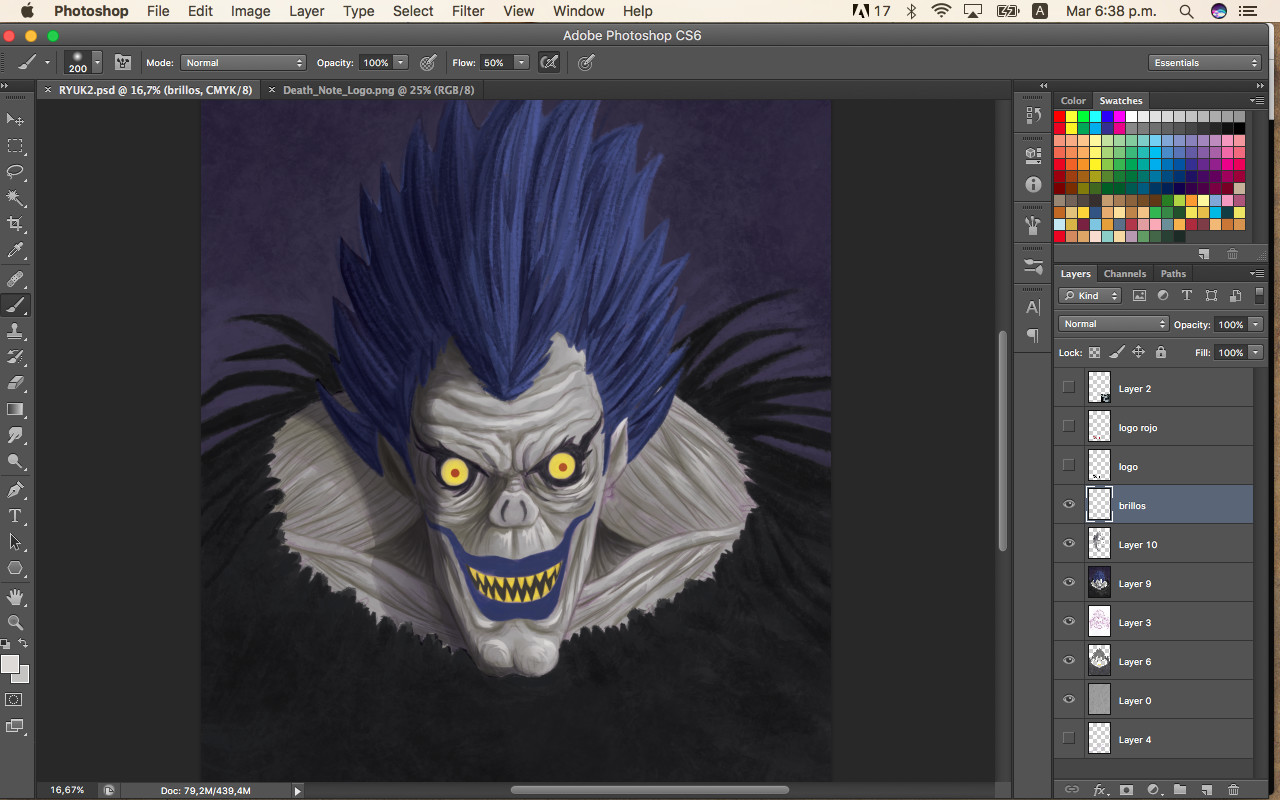
Task: Select the Move tool
Action: 15,119
